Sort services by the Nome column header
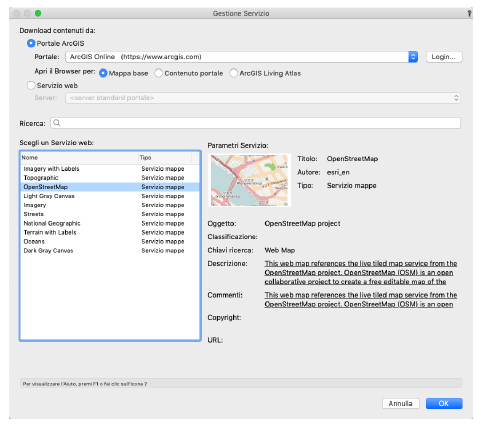 coord(79,157)
